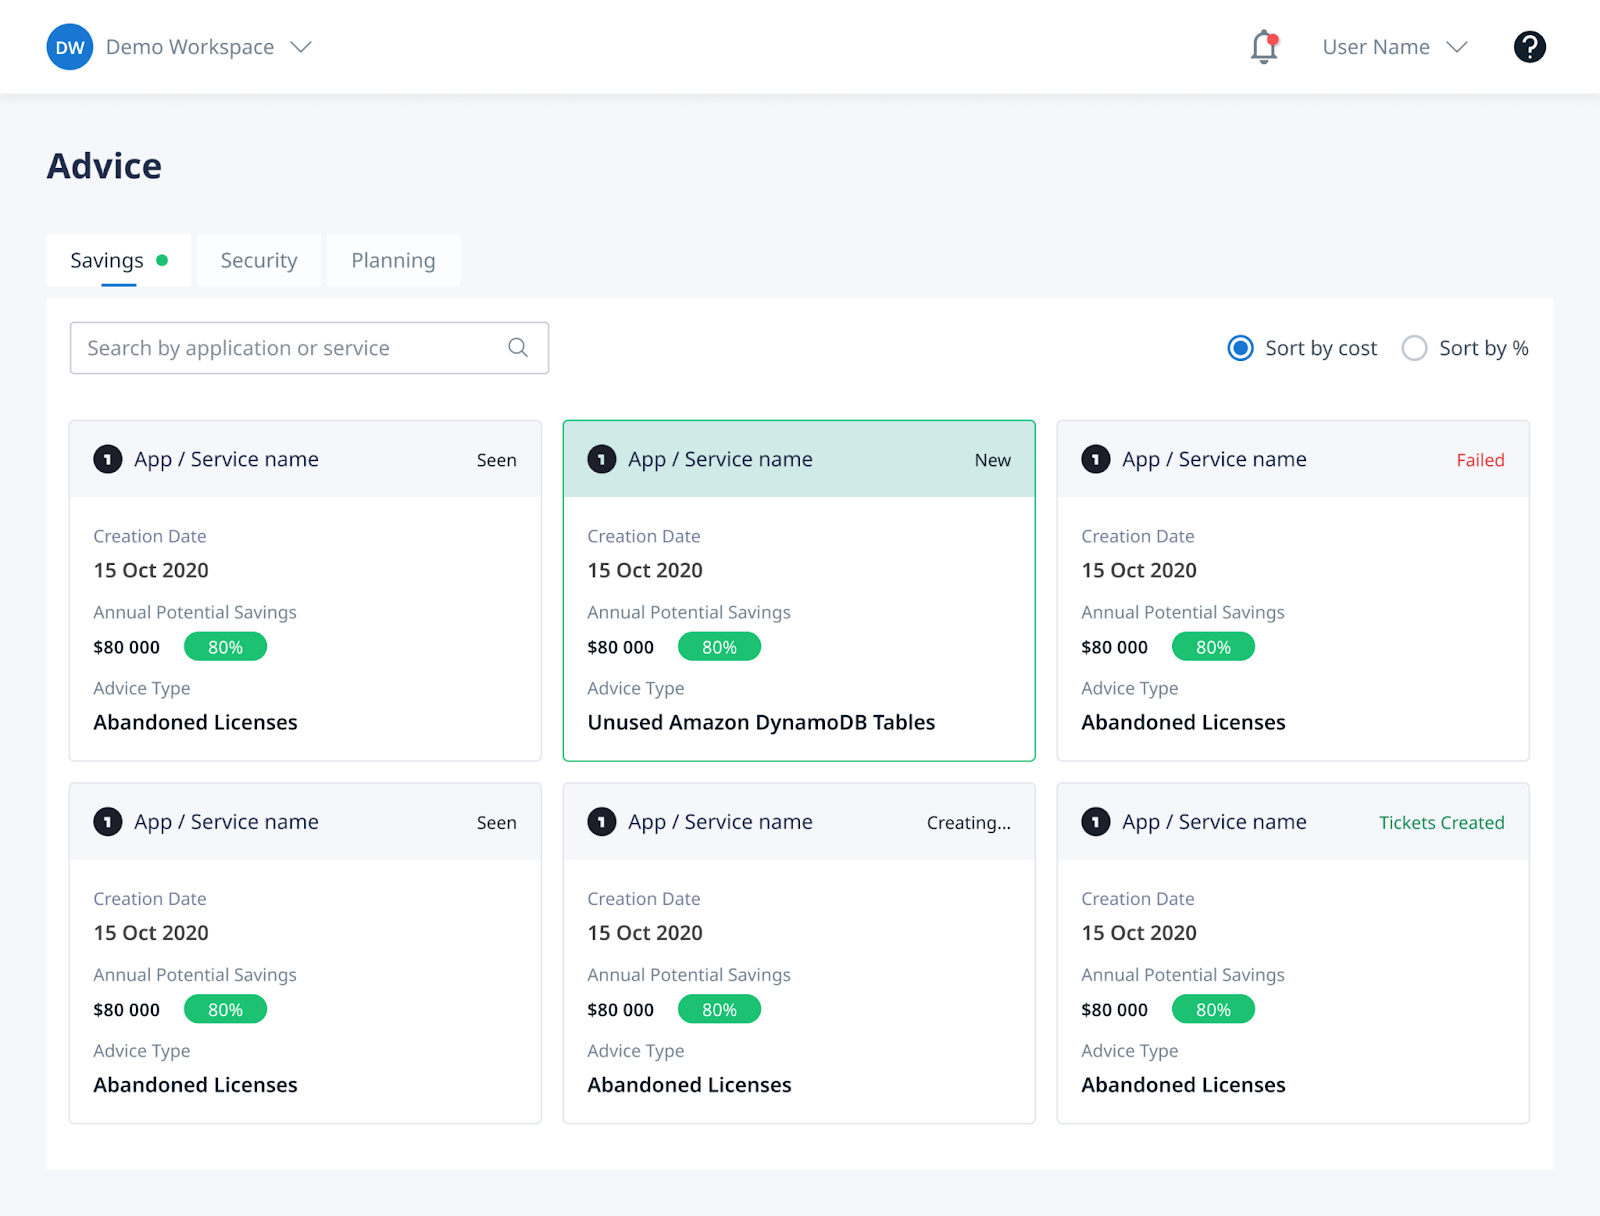Click the Tickets Created status label
Viewport: 1600px width, 1216px height.
click(1441, 823)
